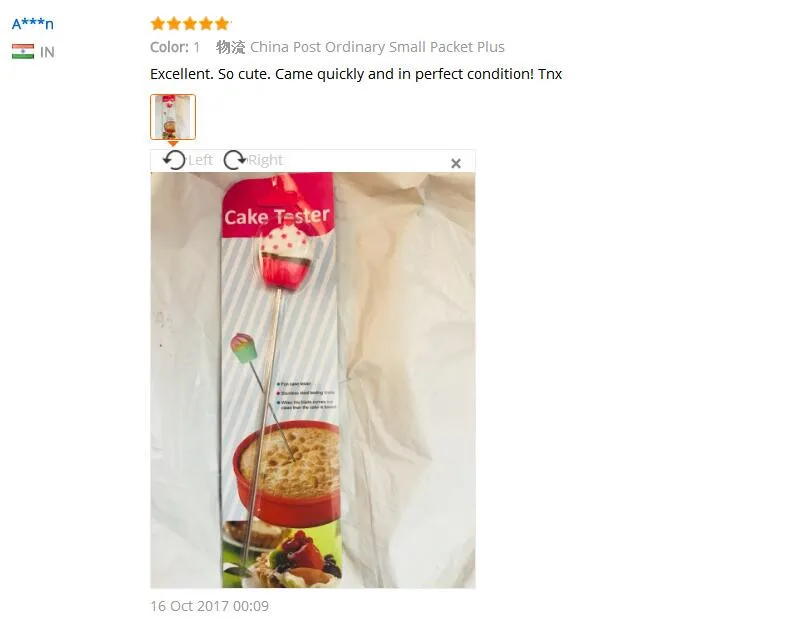Screen dimensions: 800x621
Task: Click the second rating star
Action: click(x=174, y=23)
